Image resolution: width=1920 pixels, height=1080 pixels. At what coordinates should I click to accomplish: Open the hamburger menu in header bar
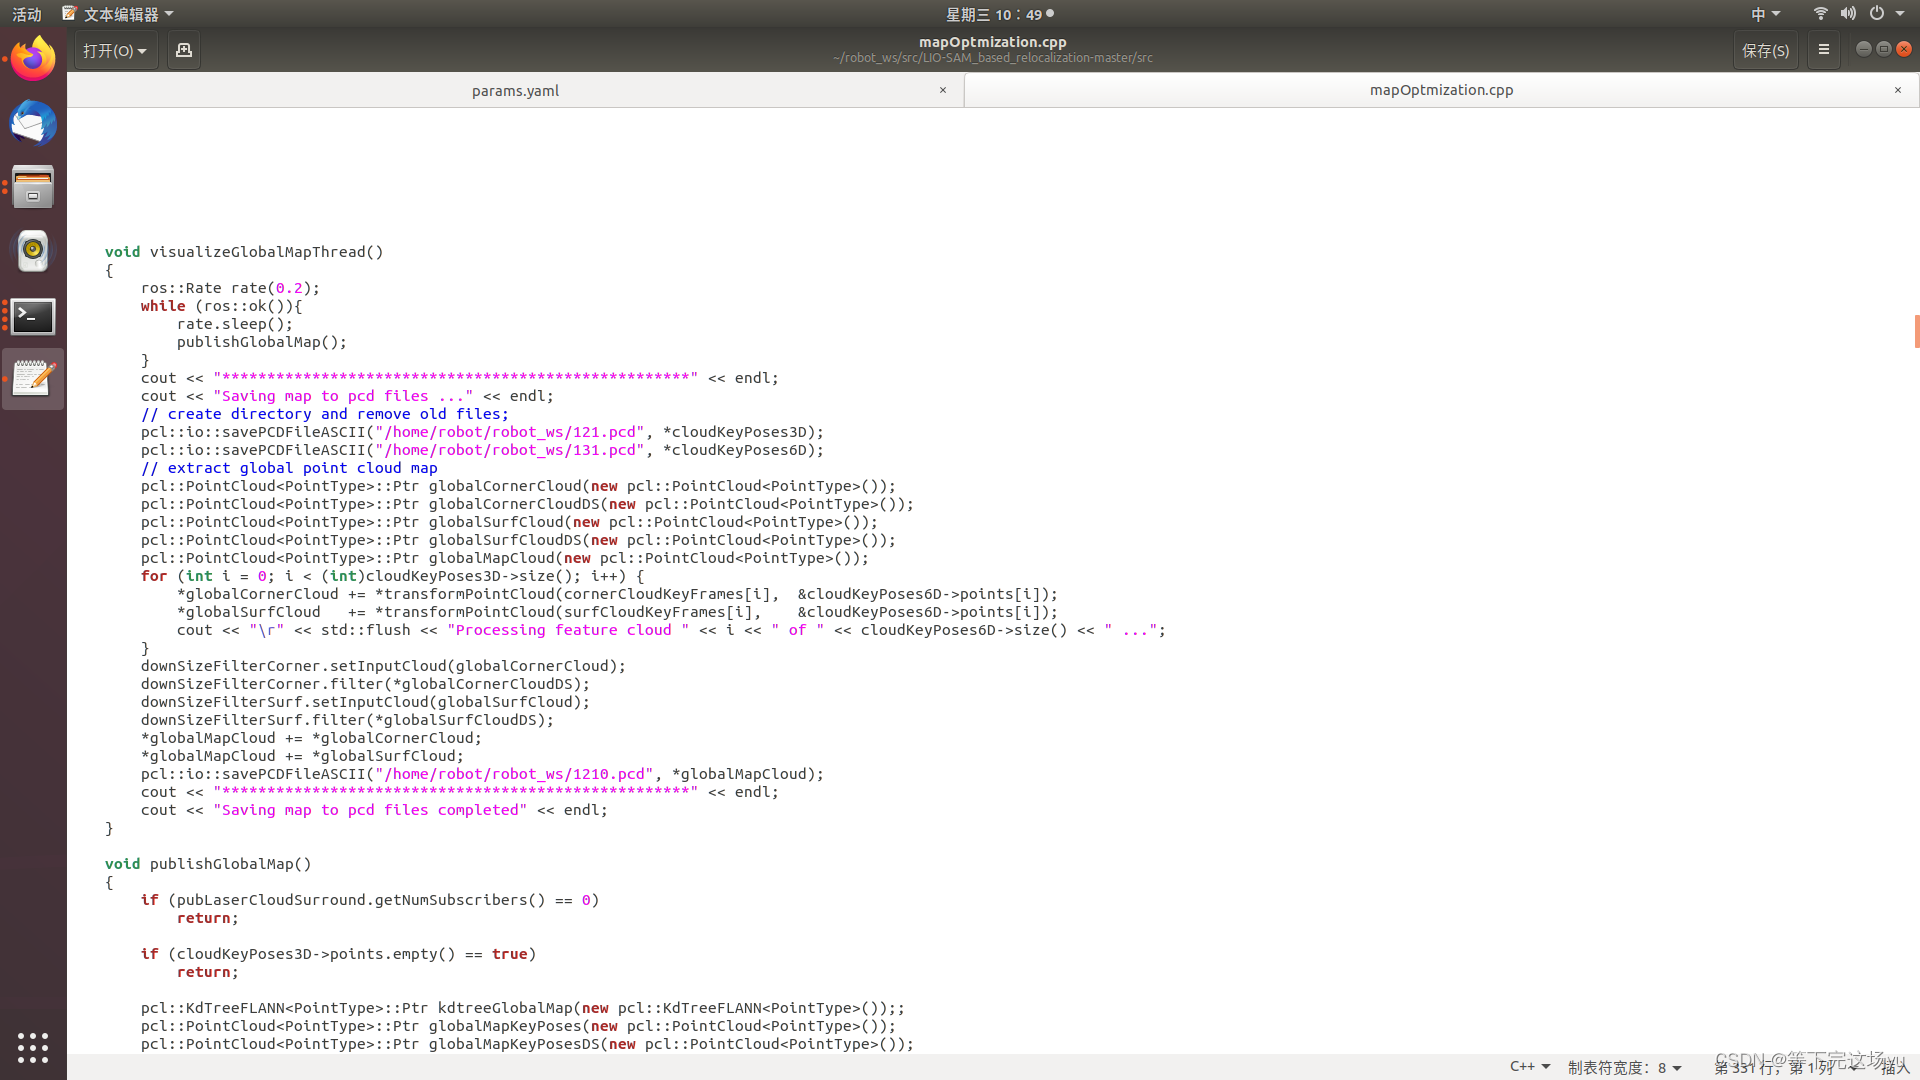(x=1824, y=50)
